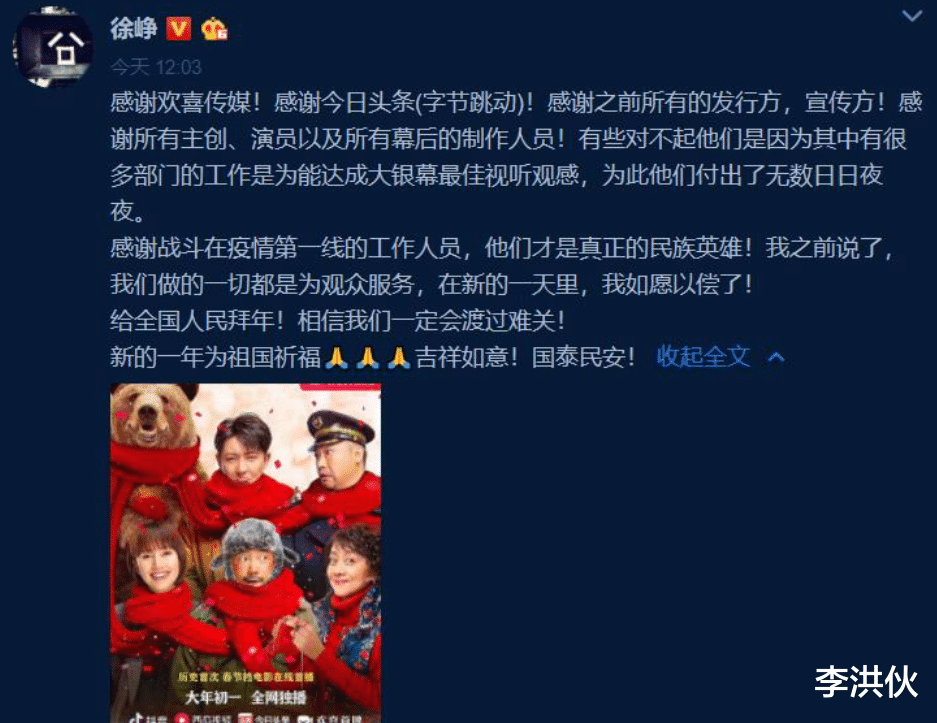Click the first praying hands emoji

click(x=336, y=357)
